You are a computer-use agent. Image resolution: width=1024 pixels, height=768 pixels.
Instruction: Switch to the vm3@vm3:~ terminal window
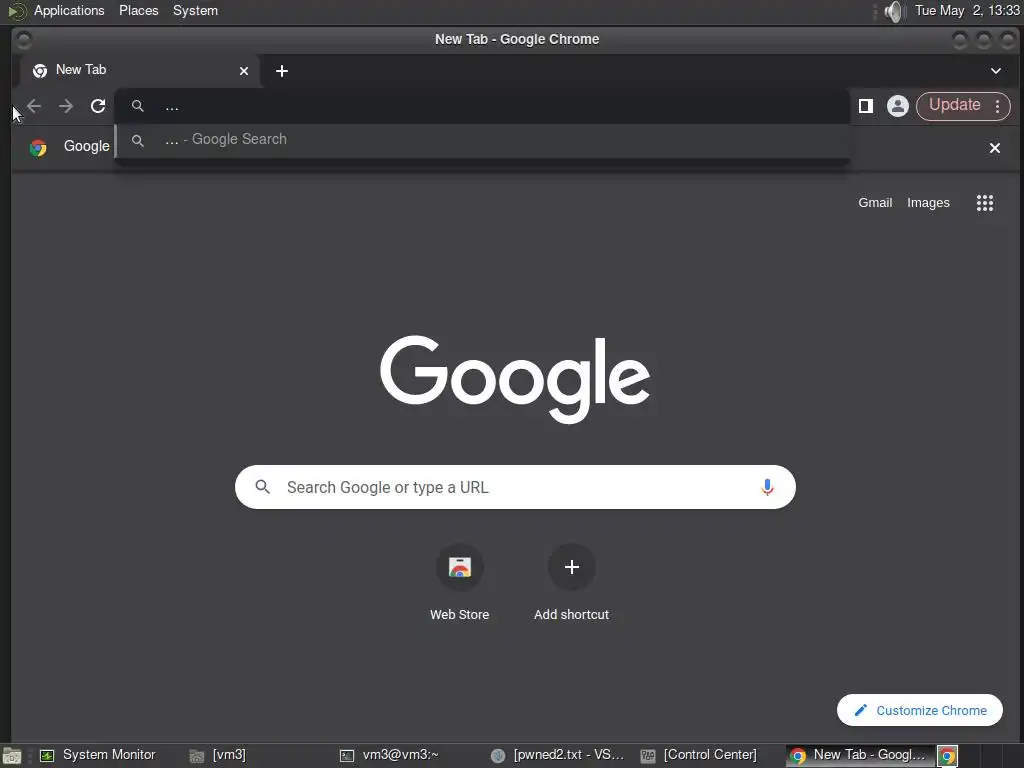389,755
